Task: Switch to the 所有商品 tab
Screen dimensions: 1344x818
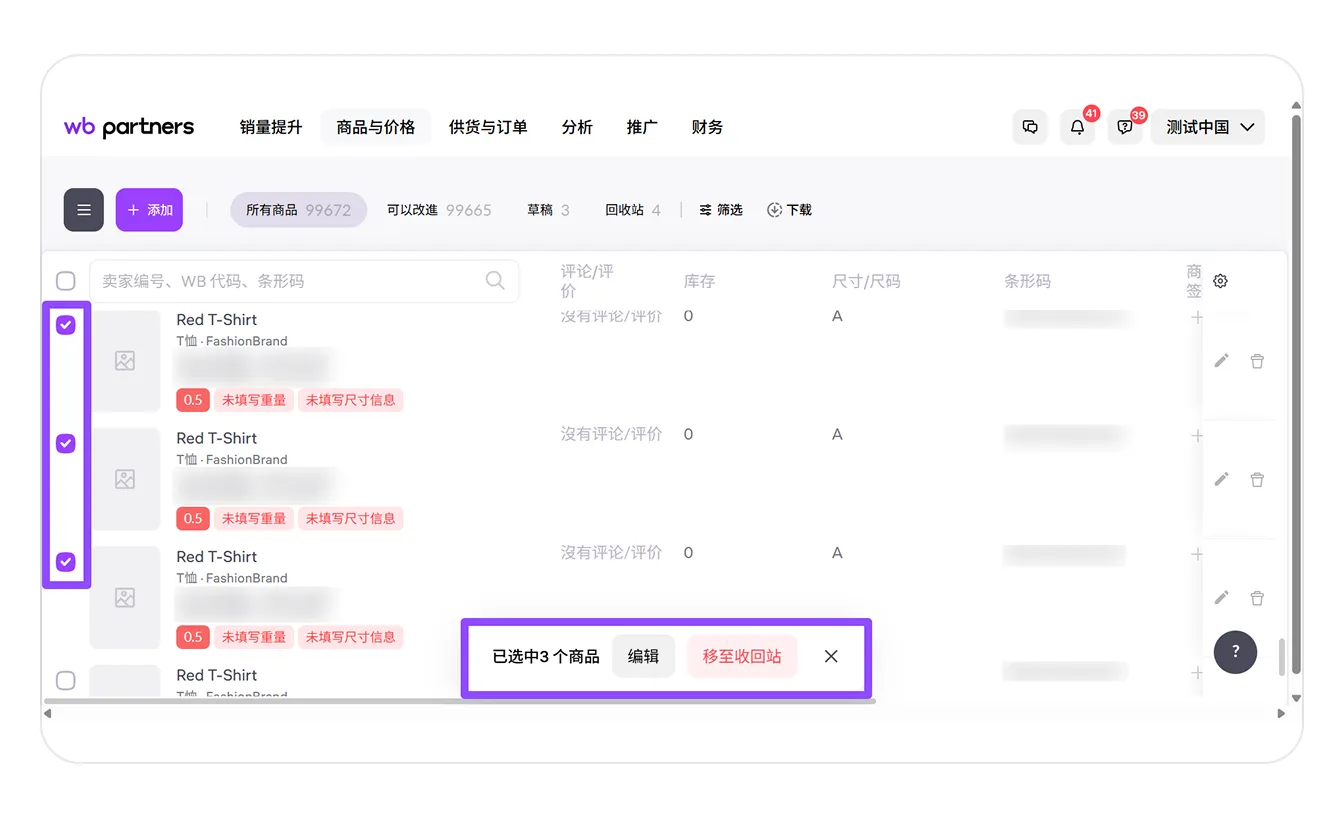Action: coord(299,210)
